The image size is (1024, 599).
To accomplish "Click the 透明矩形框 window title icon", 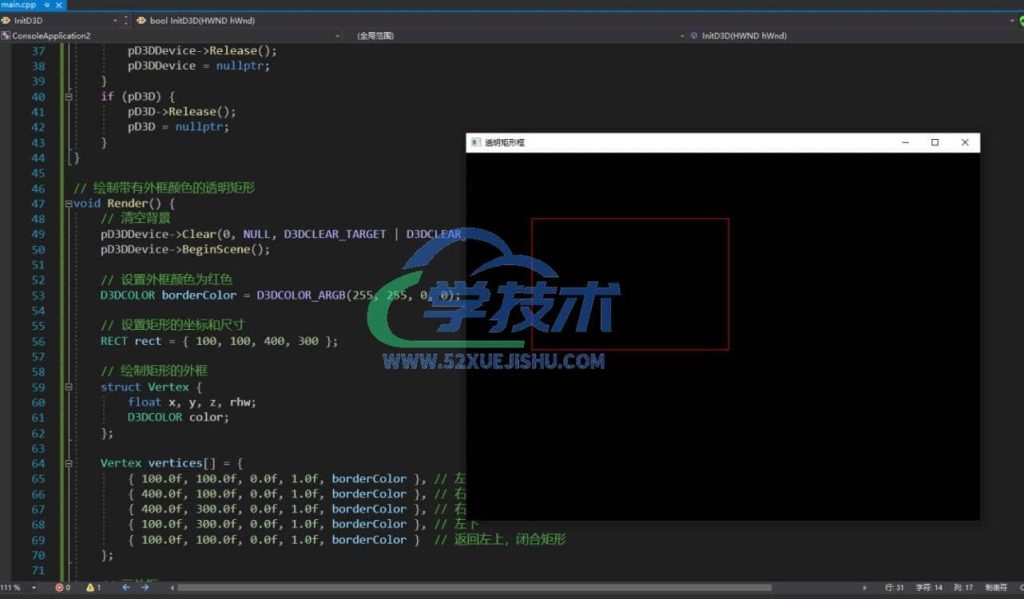I will point(474,143).
